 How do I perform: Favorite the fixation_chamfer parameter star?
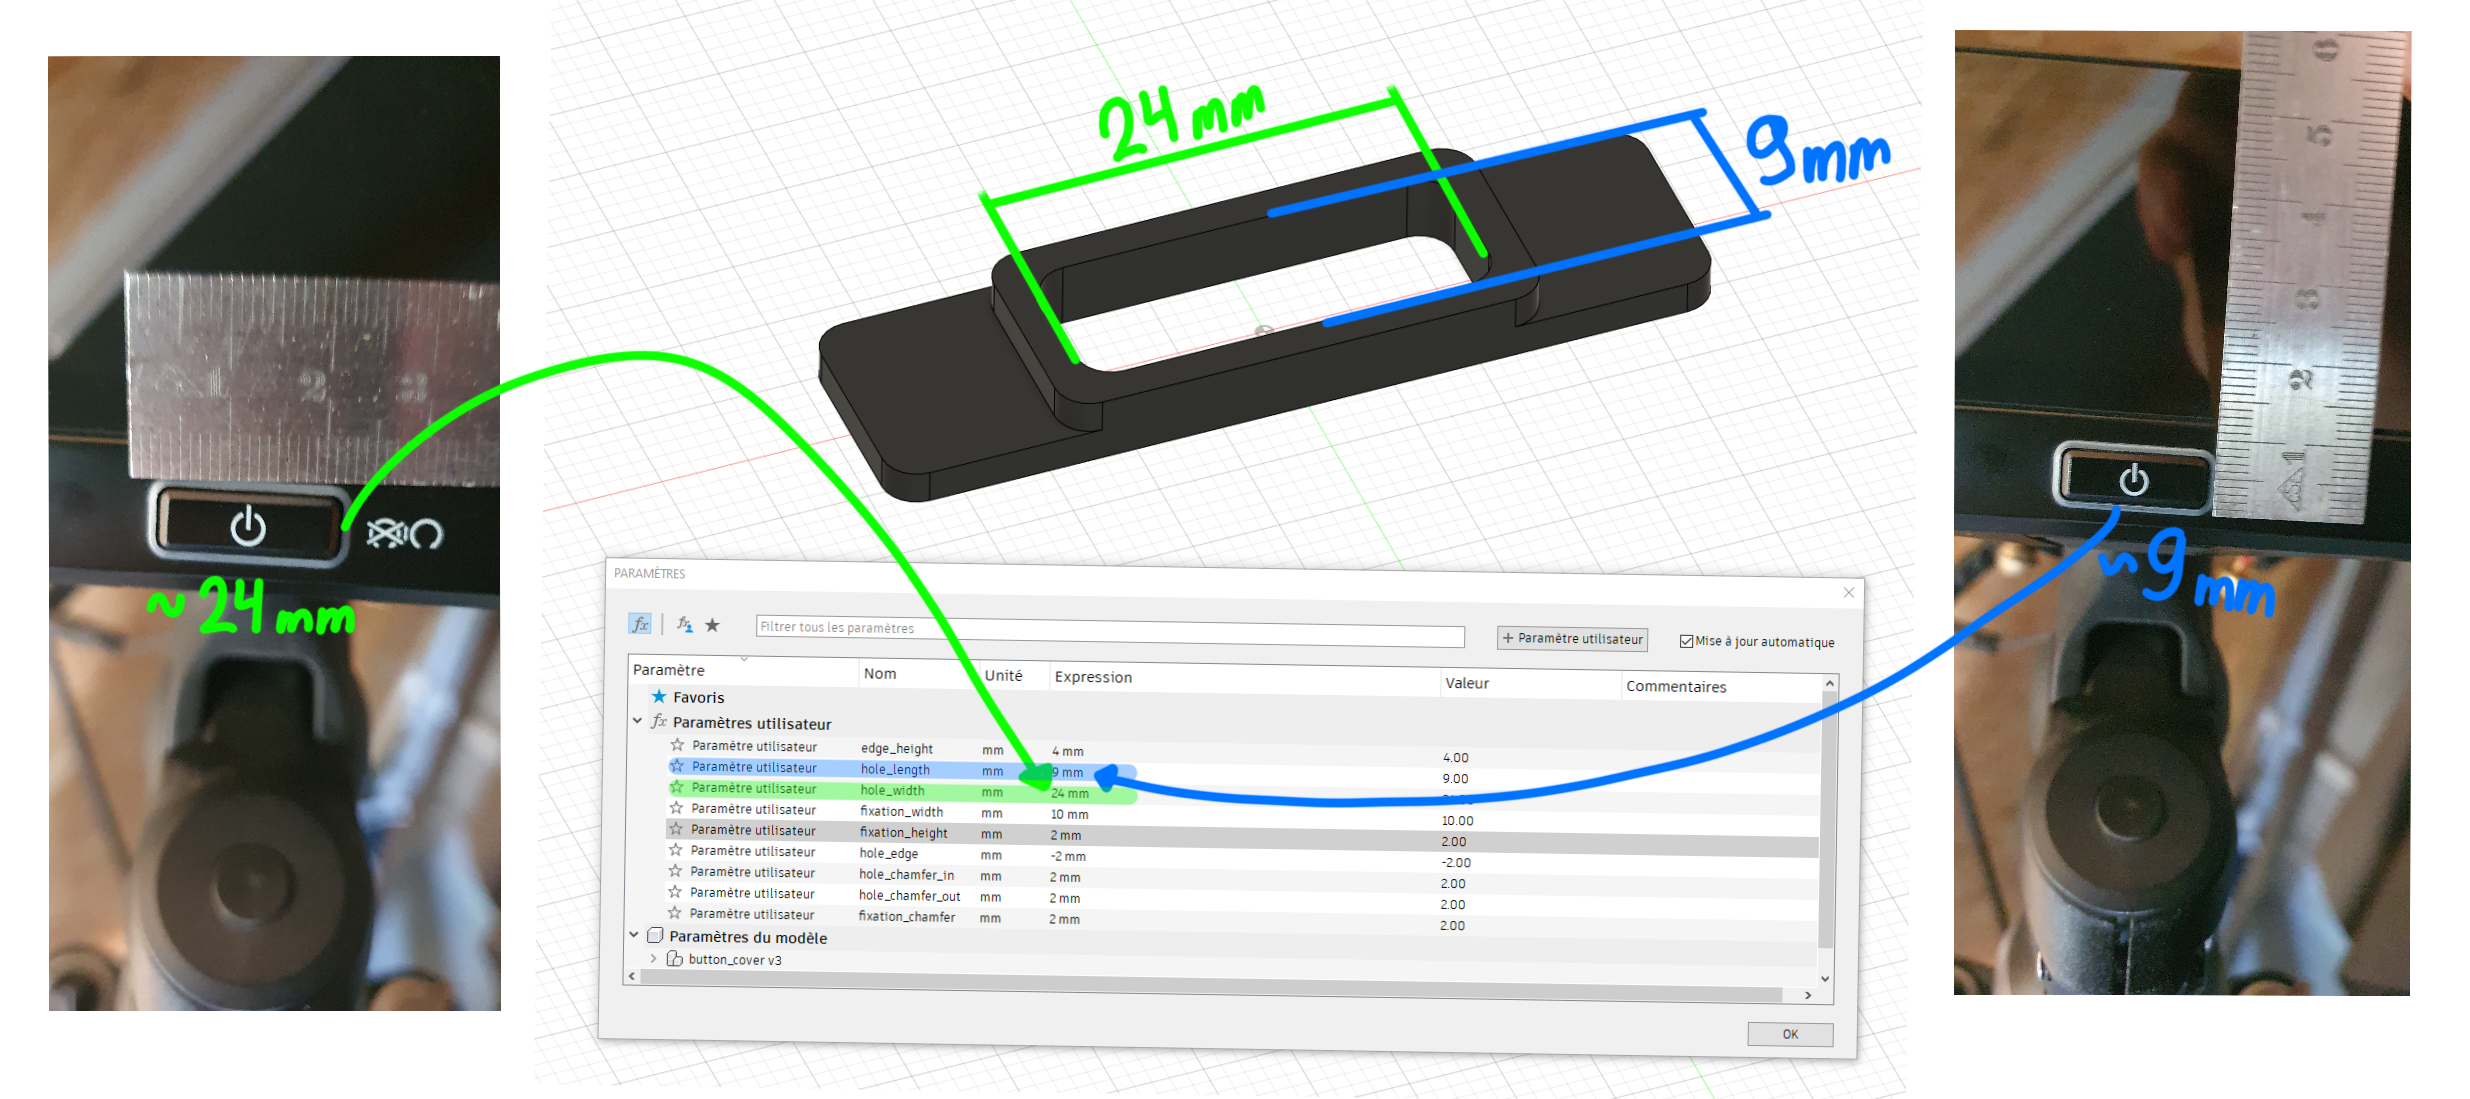click(x=675, y=914)
